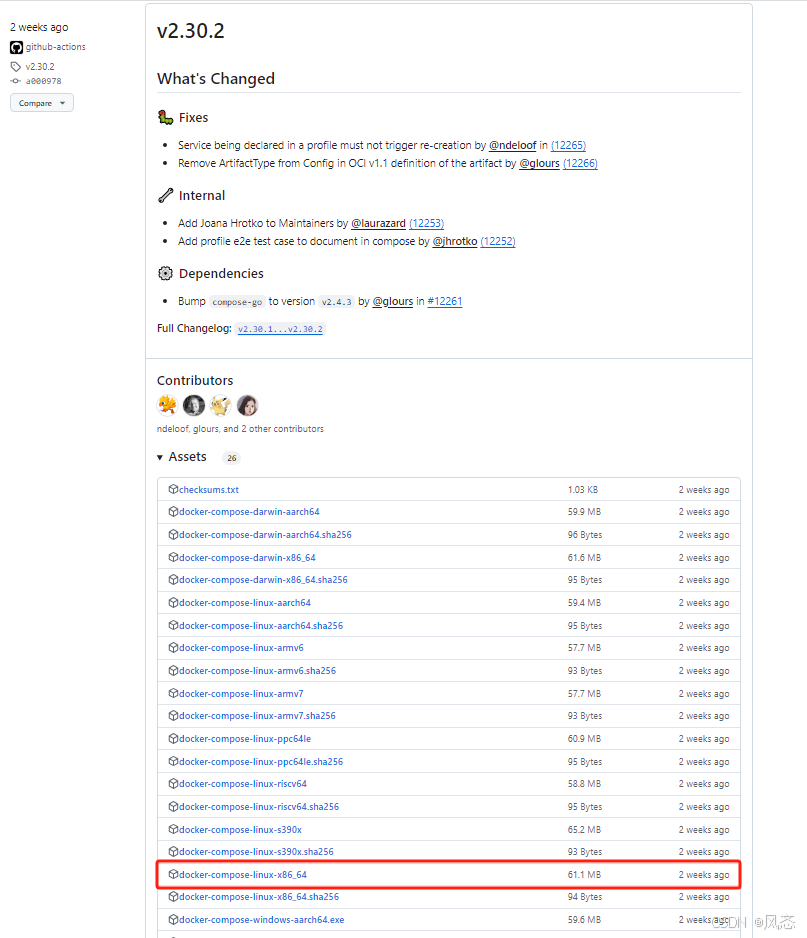Download checksums.txt
Viewport: 807px width, 938px height.
(x=209, y=489)
